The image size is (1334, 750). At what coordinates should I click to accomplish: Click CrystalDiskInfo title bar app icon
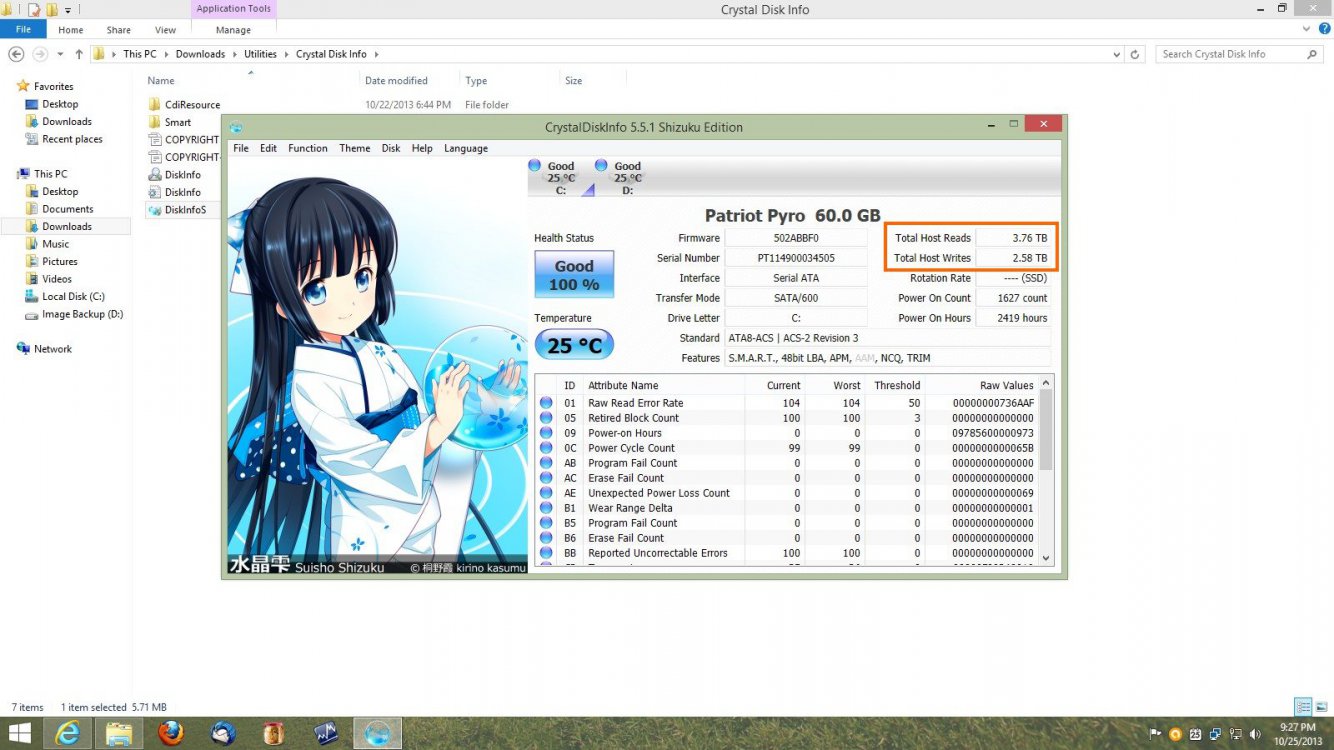235,127
